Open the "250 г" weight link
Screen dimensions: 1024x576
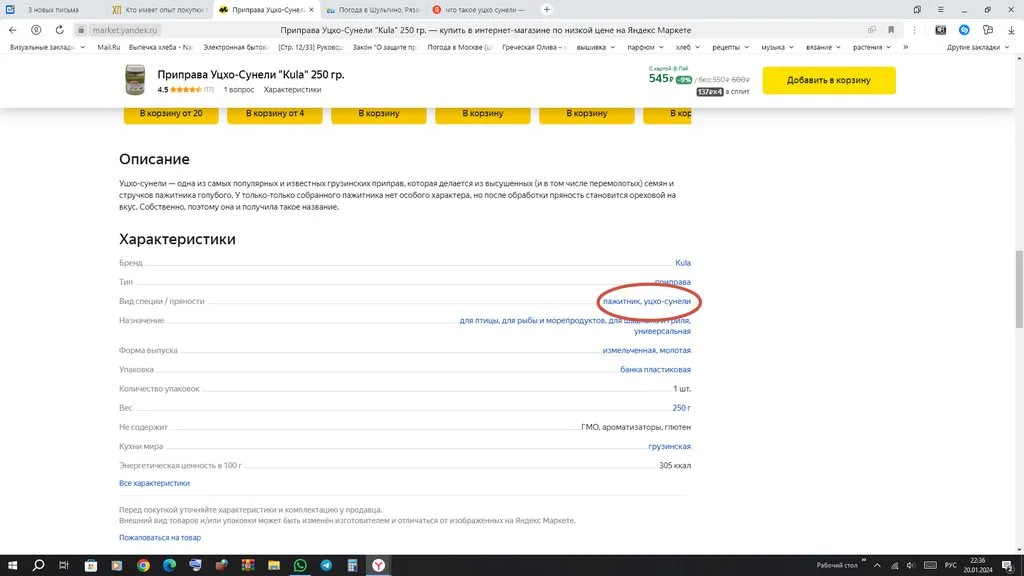point(681,408)
